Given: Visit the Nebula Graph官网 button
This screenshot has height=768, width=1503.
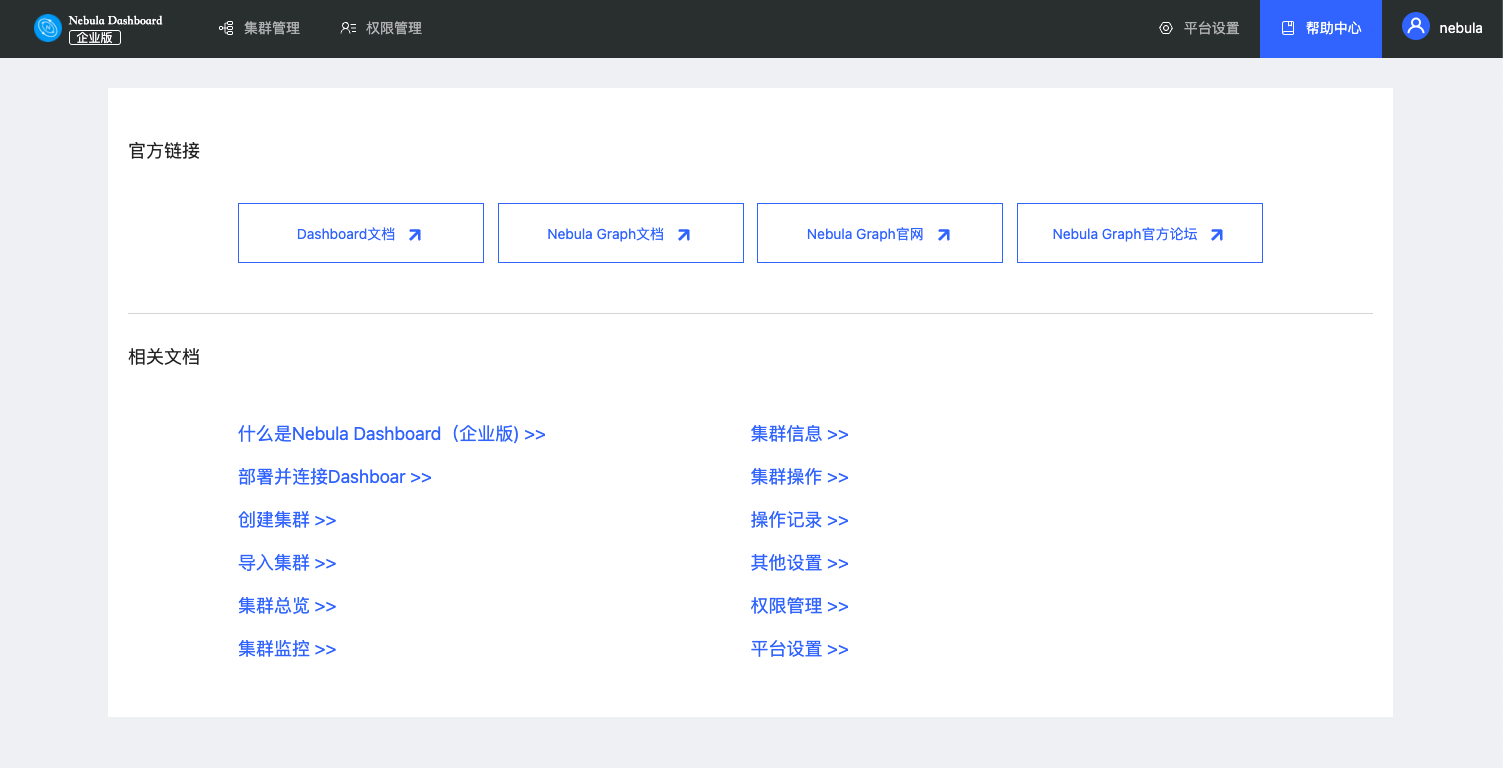Looking at the screenshot, I should point(879,233).
